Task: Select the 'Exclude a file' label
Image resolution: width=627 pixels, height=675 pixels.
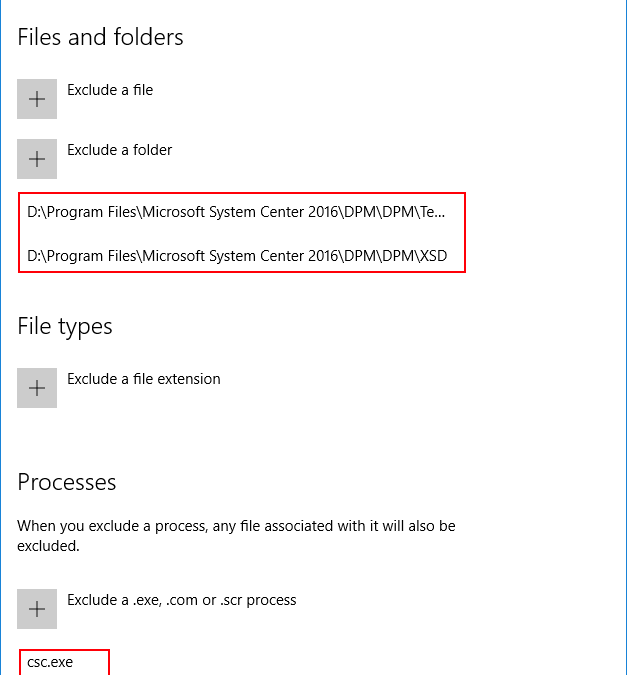Action: 110,90
